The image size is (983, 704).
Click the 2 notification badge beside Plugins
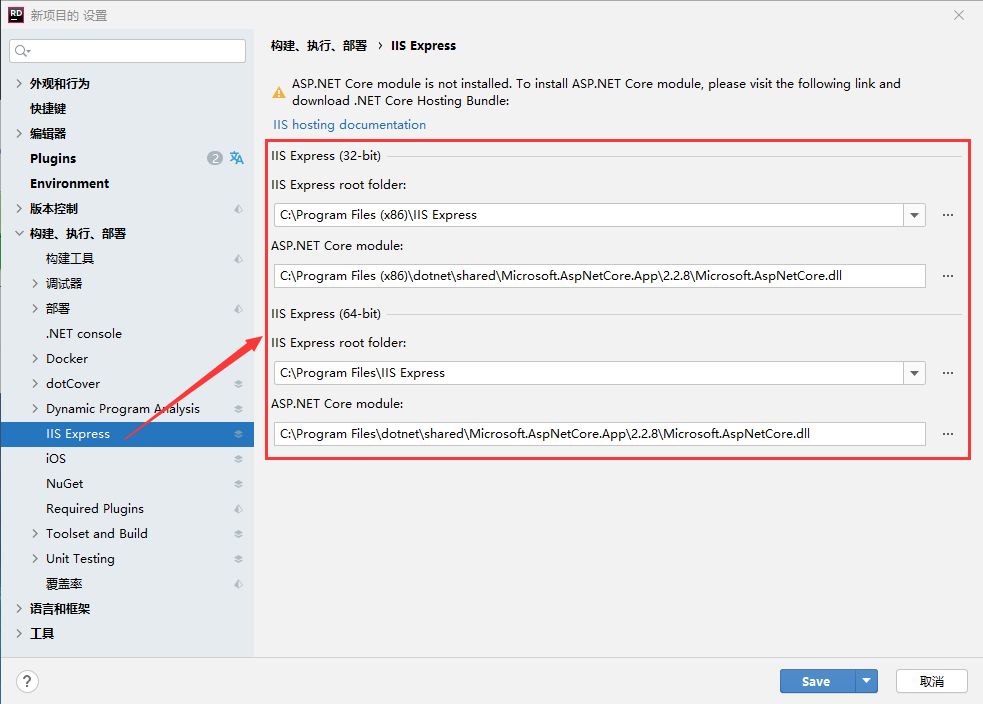tap(215, 158)
